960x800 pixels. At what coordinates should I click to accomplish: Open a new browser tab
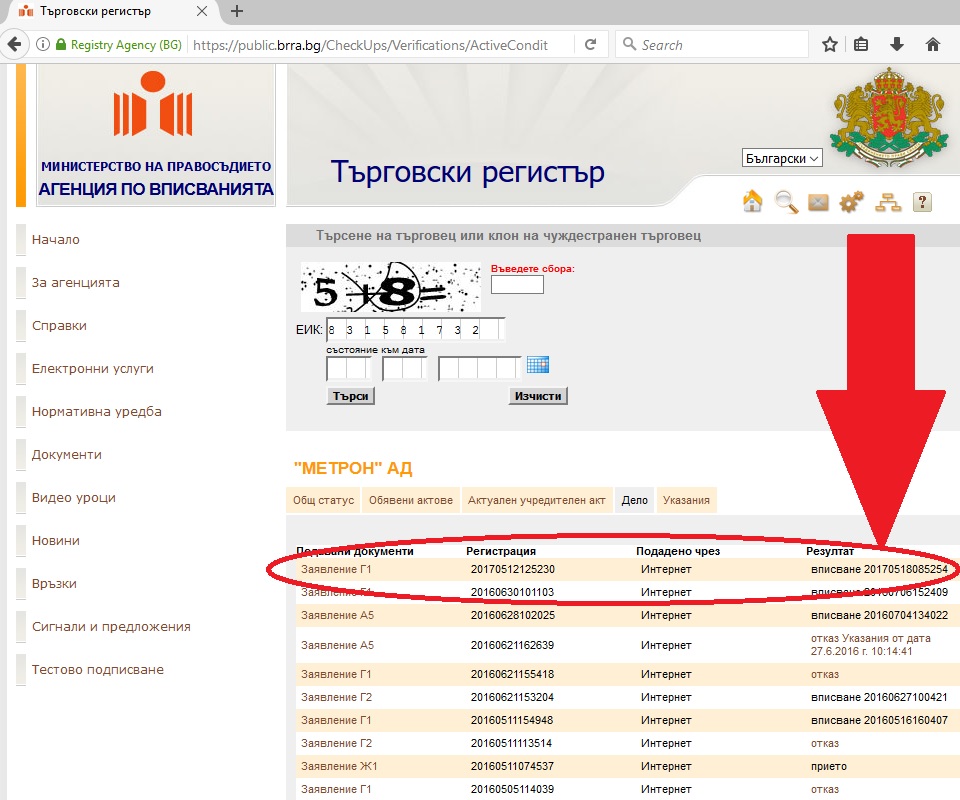[x=237, y=12]
